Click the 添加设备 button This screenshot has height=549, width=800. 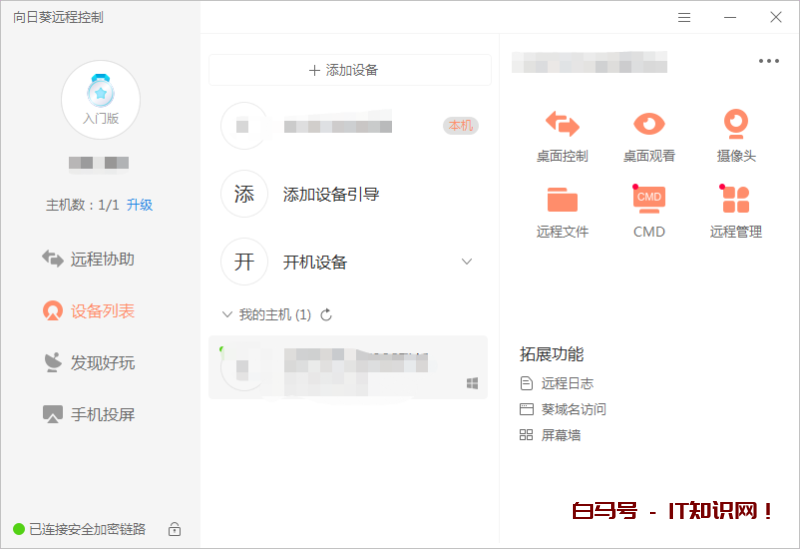(349, 70)
